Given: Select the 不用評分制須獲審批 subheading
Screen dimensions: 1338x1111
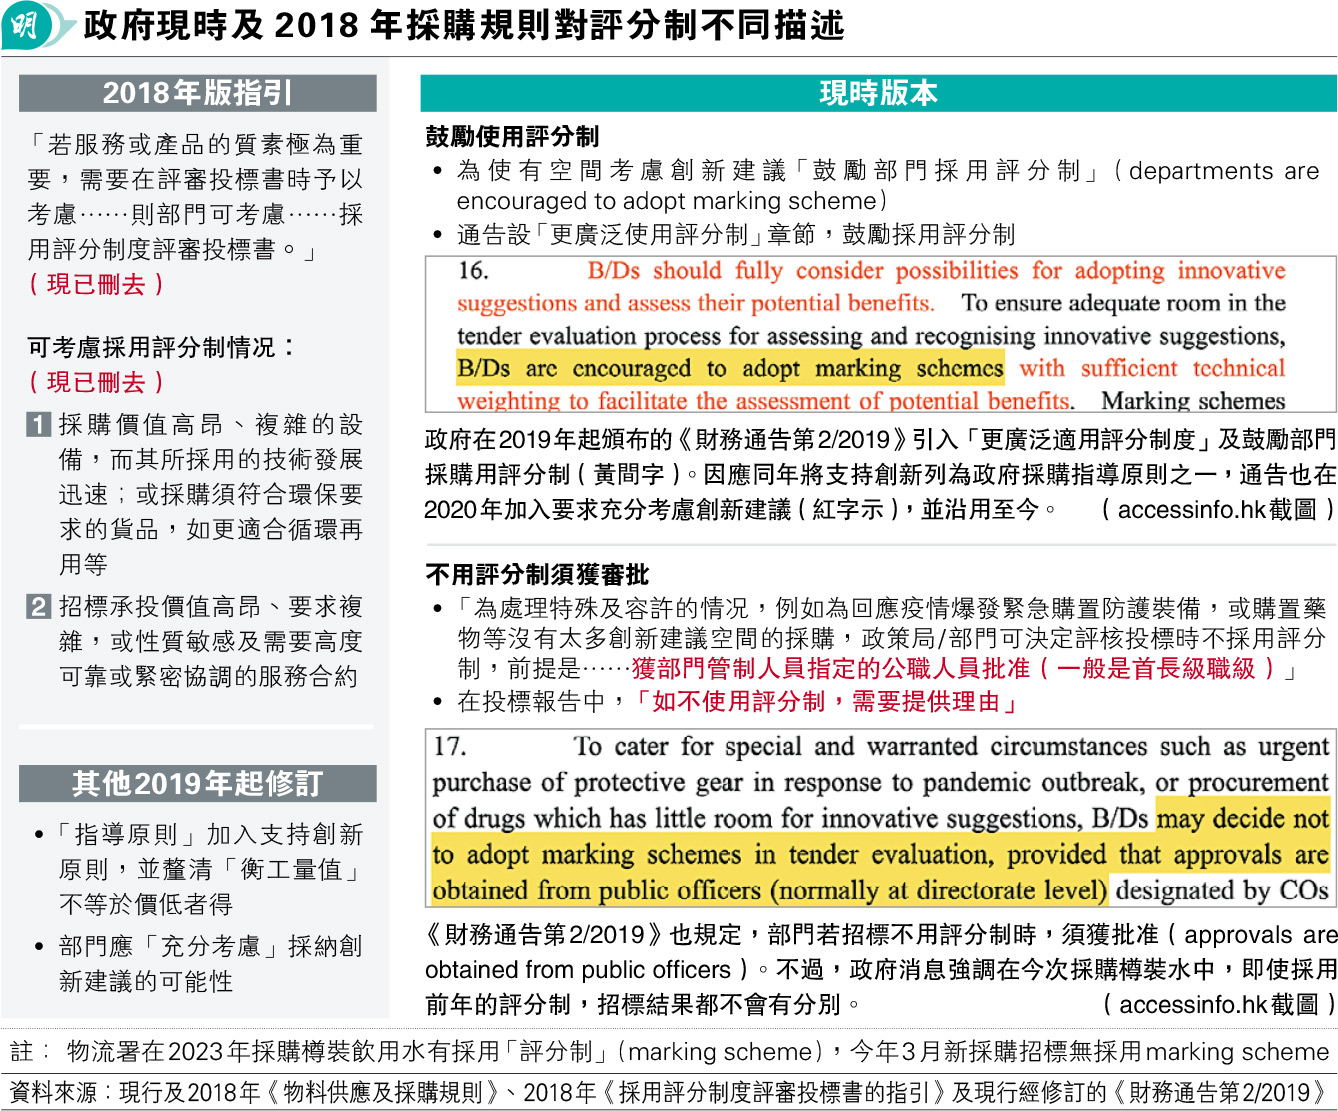Looking at the screenshot, I should [537, 574].
